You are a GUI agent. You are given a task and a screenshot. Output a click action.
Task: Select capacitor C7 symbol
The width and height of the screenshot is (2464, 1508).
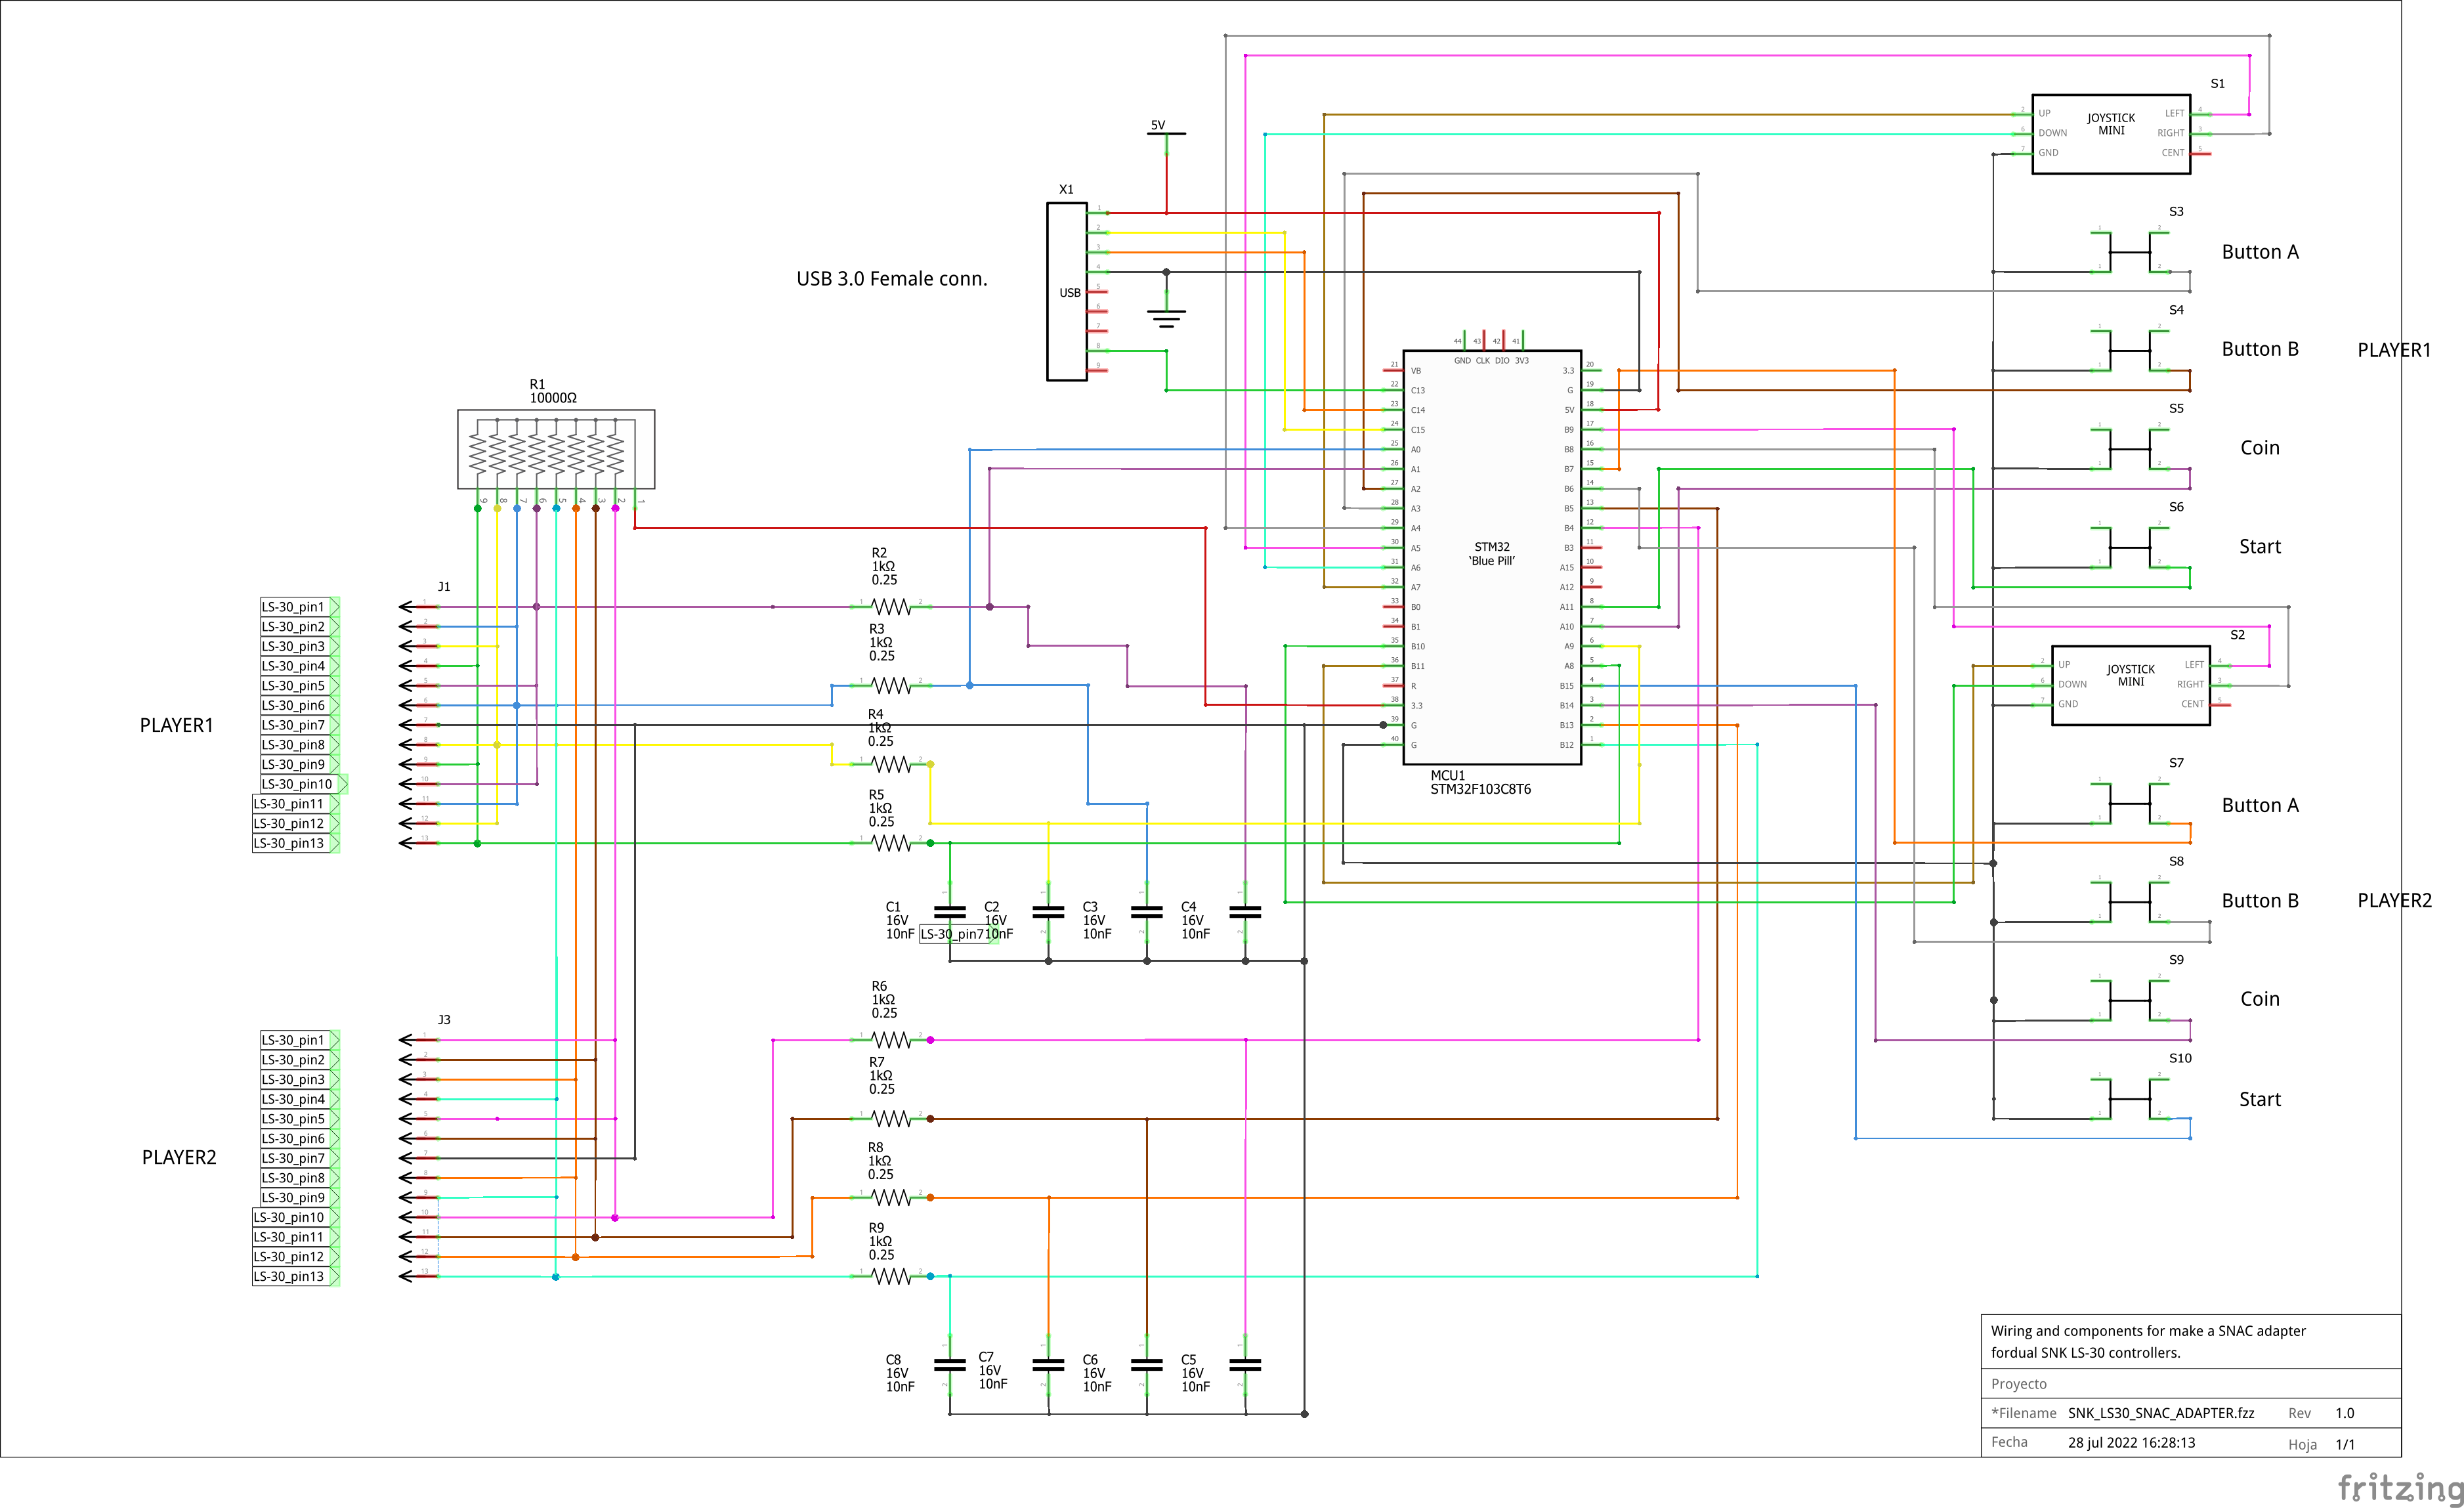click(x=1048, y=1364)
